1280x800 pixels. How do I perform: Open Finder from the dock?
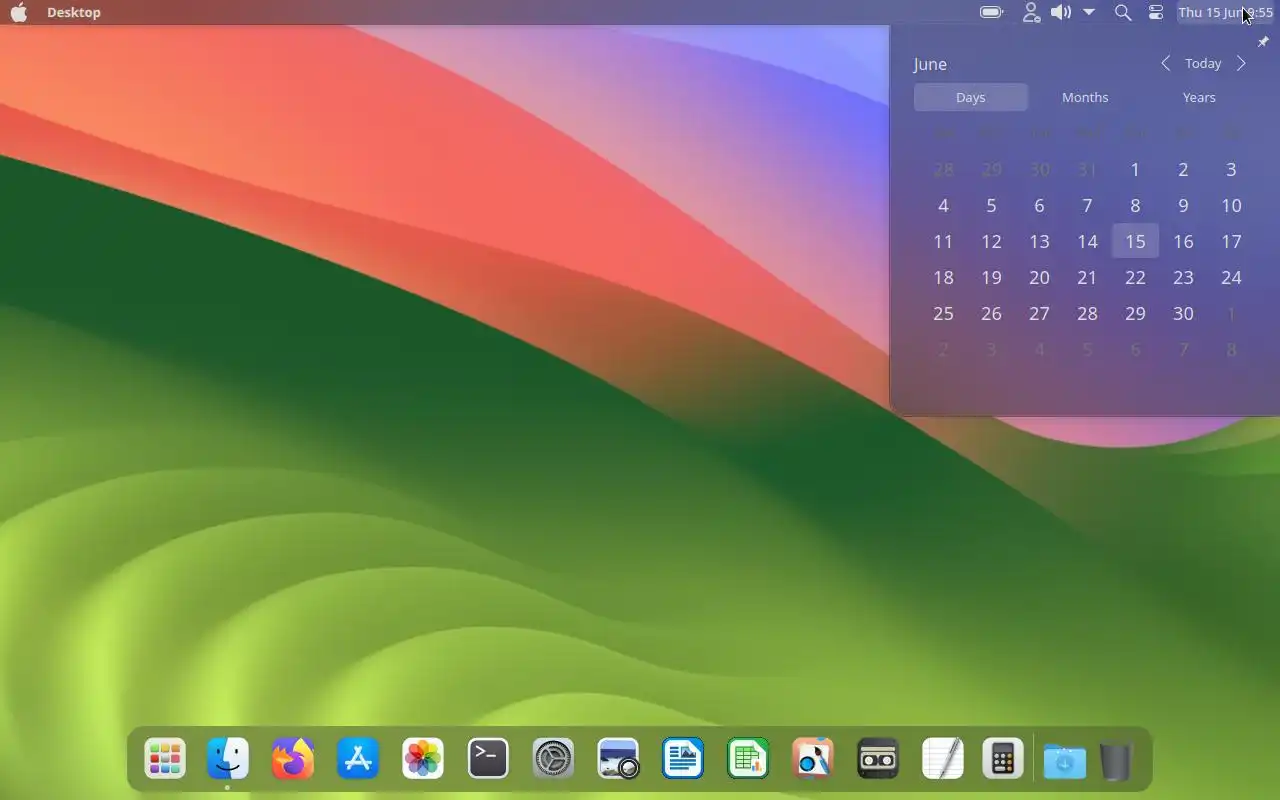pos(228,759)
